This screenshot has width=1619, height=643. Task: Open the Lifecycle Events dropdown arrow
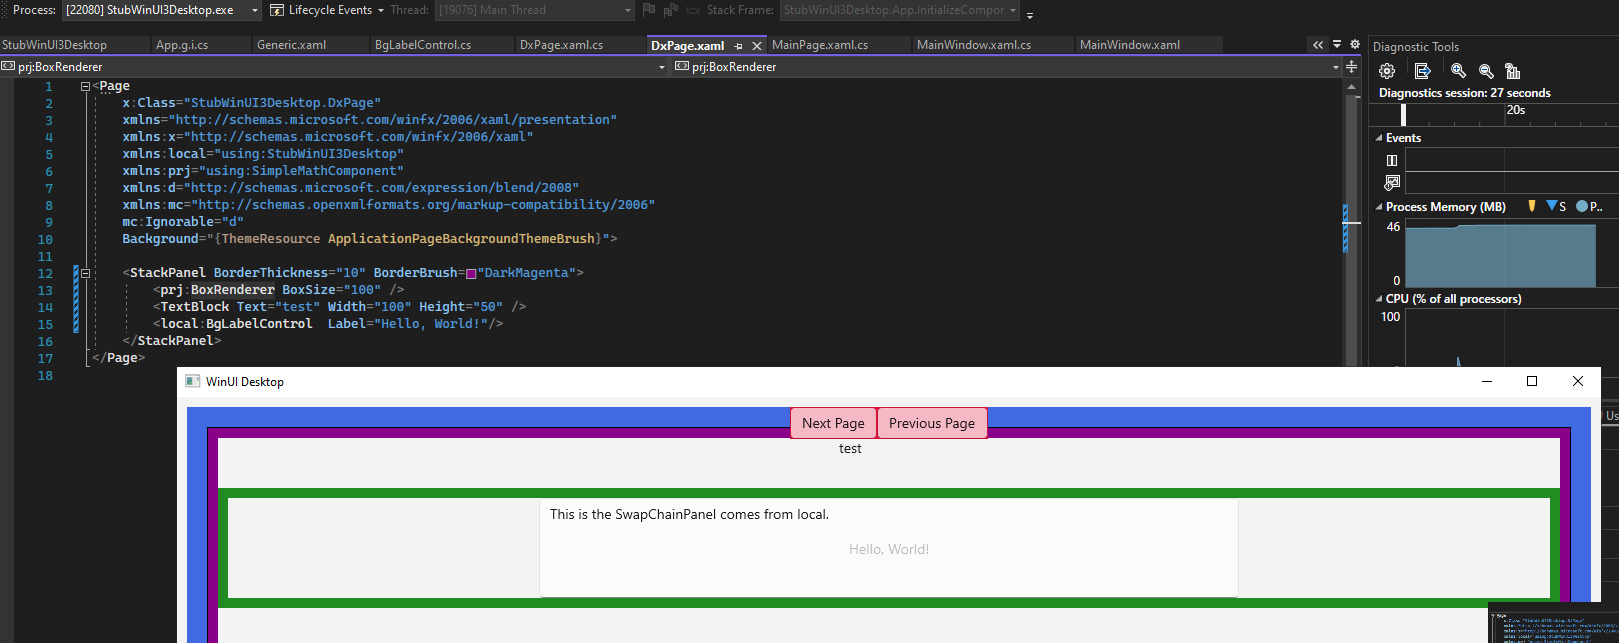coord(381,10)
